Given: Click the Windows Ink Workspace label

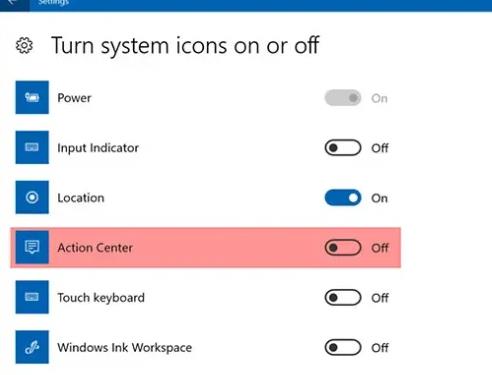Looking at the screenshot, I should (125, 347).
